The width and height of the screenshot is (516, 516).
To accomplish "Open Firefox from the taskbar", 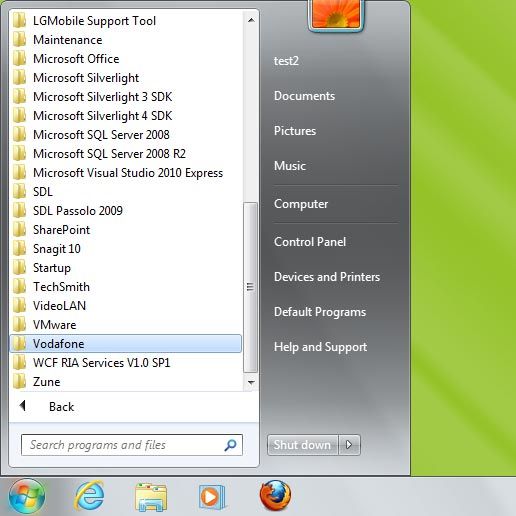I will click(x=275, y=496).
